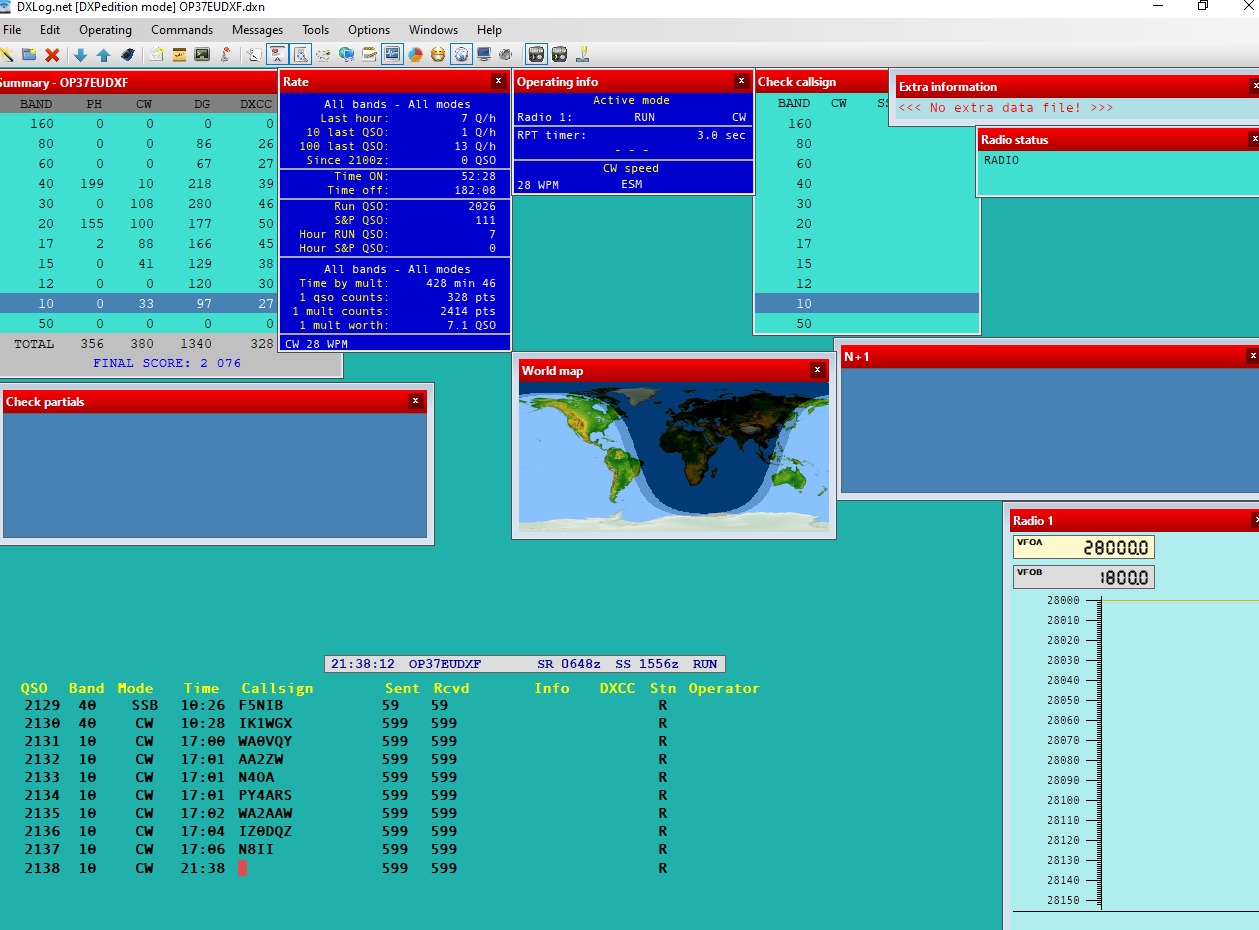The width and height of the screenshot is (1259, 930).
Task: Click the green terminal screen toolbar icon
Action: pos(203,54)
